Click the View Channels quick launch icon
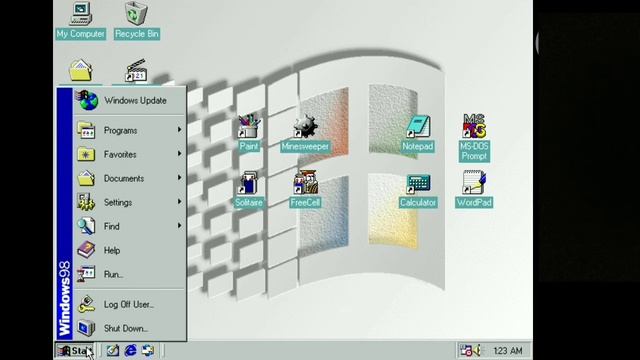The height and width of the screenshot is (360, 640). (x=148, y=350)
